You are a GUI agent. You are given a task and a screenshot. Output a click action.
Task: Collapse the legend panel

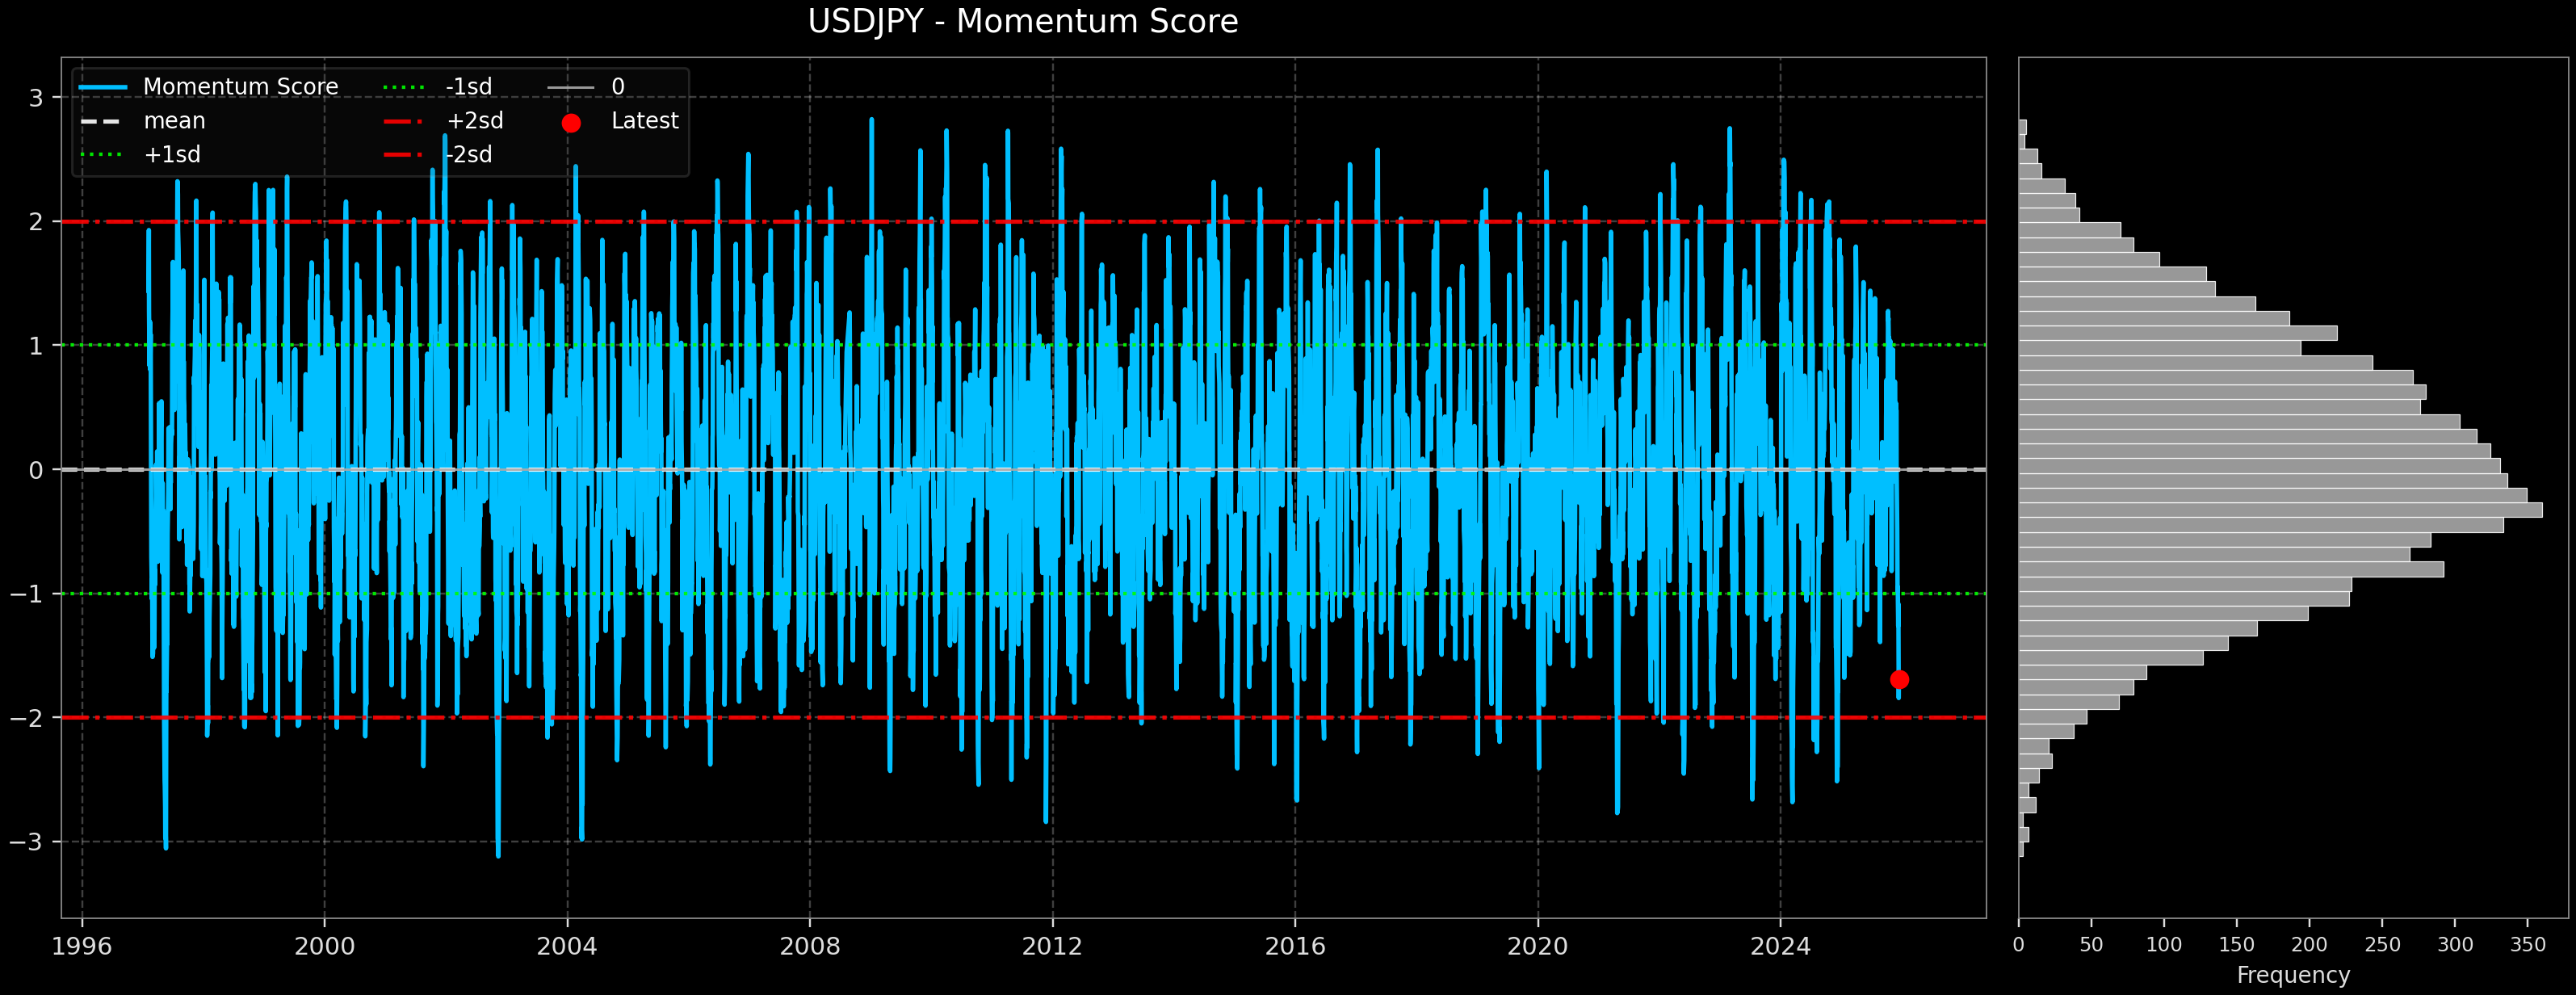(380, 120)
